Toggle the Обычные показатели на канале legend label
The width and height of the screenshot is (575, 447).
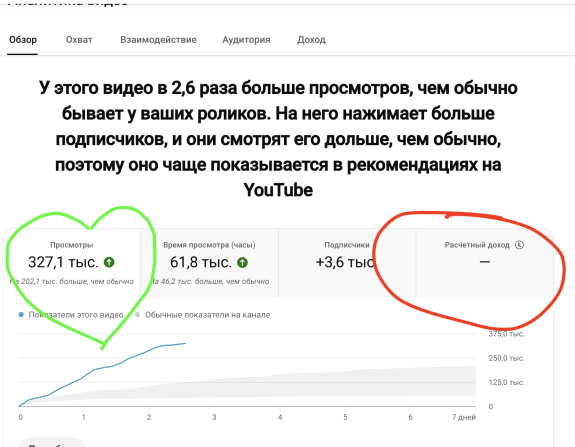(x=208, y=315)
